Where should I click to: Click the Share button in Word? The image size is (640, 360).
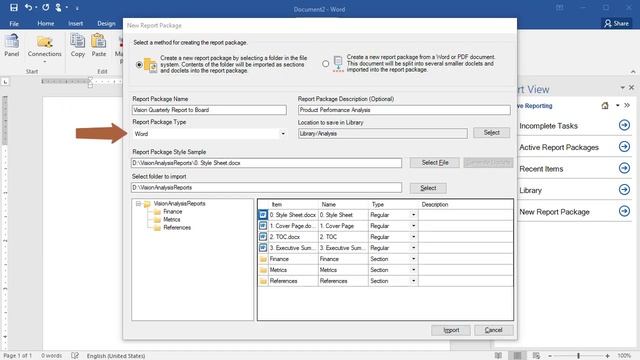(x=616, y=23)
